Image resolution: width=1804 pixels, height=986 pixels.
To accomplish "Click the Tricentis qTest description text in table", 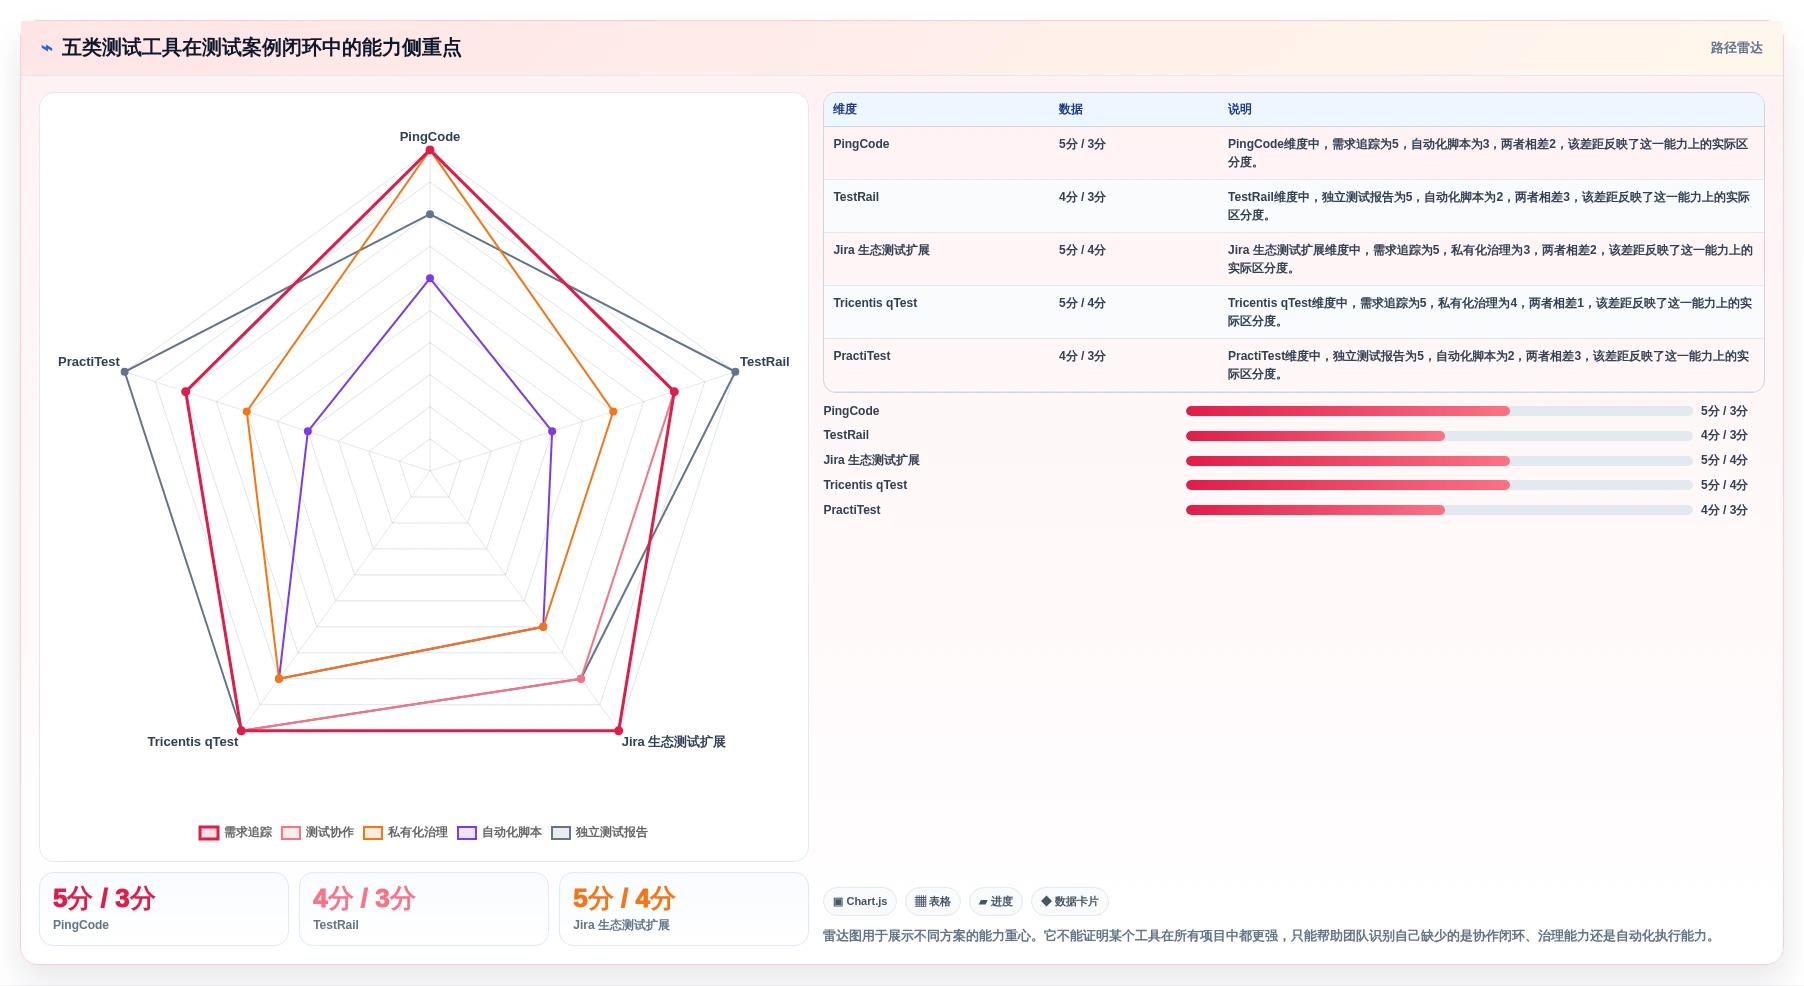I will [x=1490, y=312].
